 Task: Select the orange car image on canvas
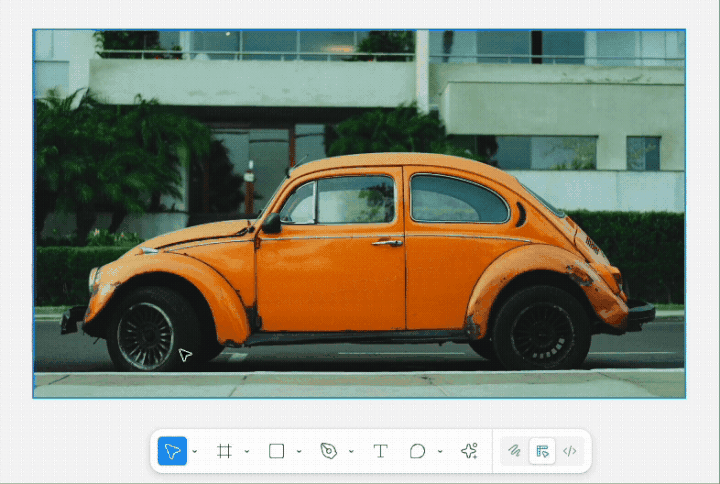tap(359, 214)
